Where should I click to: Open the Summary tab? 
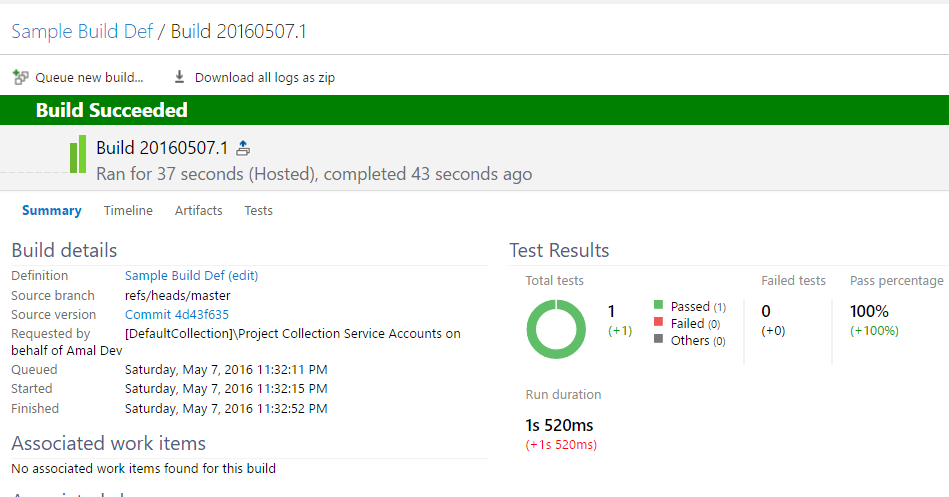click(x=52, y=211)
